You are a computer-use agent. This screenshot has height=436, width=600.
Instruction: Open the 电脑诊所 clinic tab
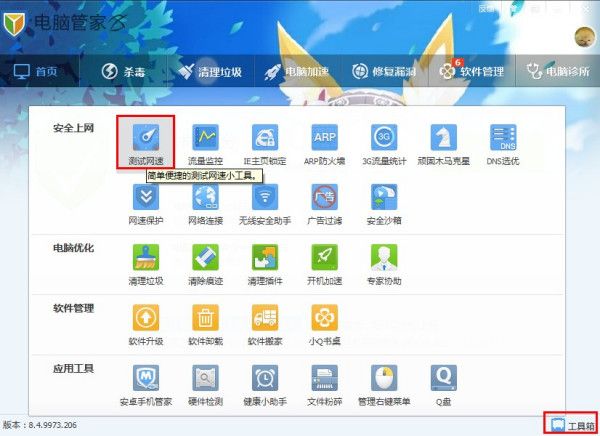[558, 72]
